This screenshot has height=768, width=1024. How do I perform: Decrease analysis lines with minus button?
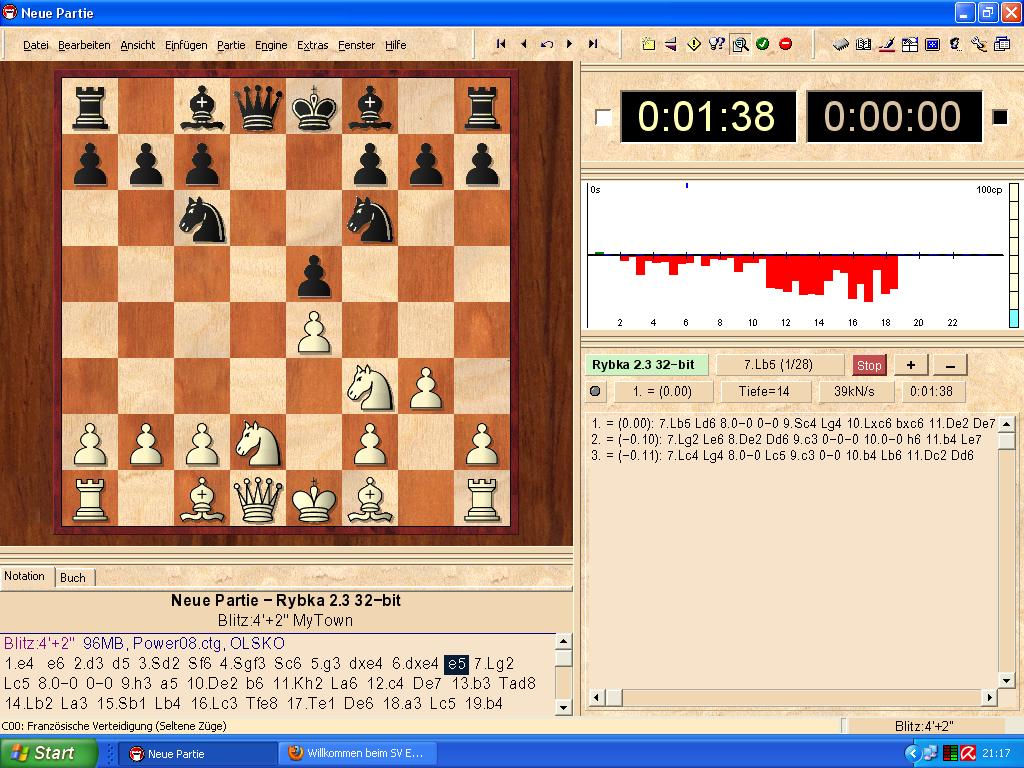point(950,365)
